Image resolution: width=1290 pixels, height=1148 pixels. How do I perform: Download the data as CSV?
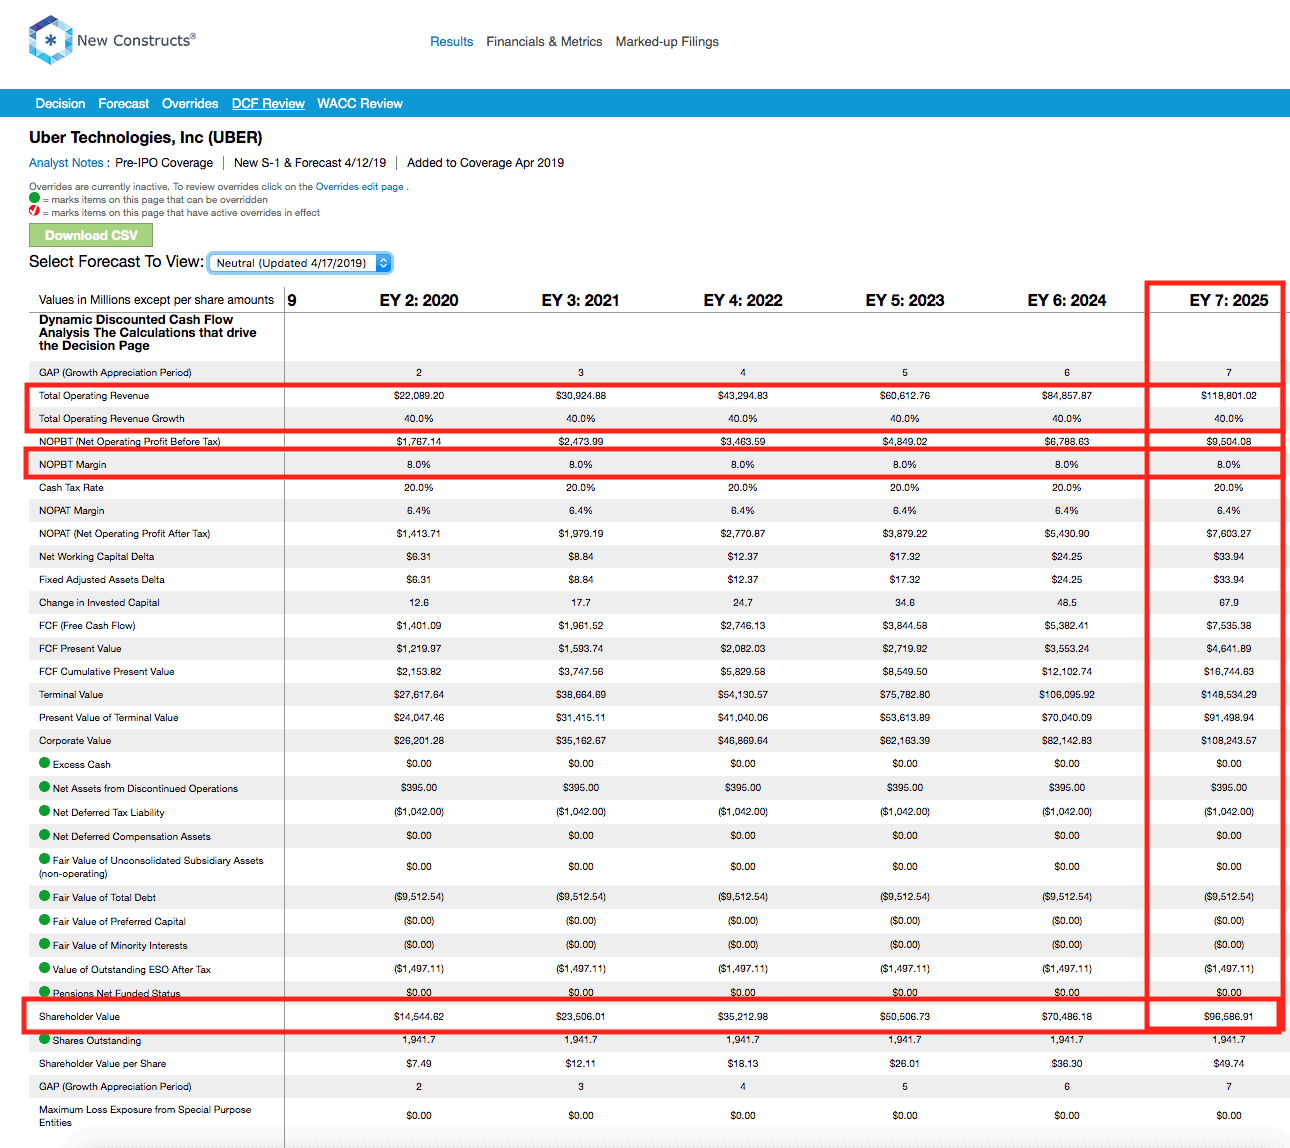[91, 235]
